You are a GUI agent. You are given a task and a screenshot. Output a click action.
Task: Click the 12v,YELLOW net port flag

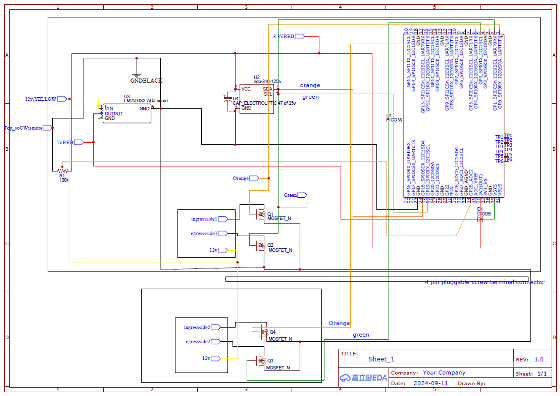point(62,99)
